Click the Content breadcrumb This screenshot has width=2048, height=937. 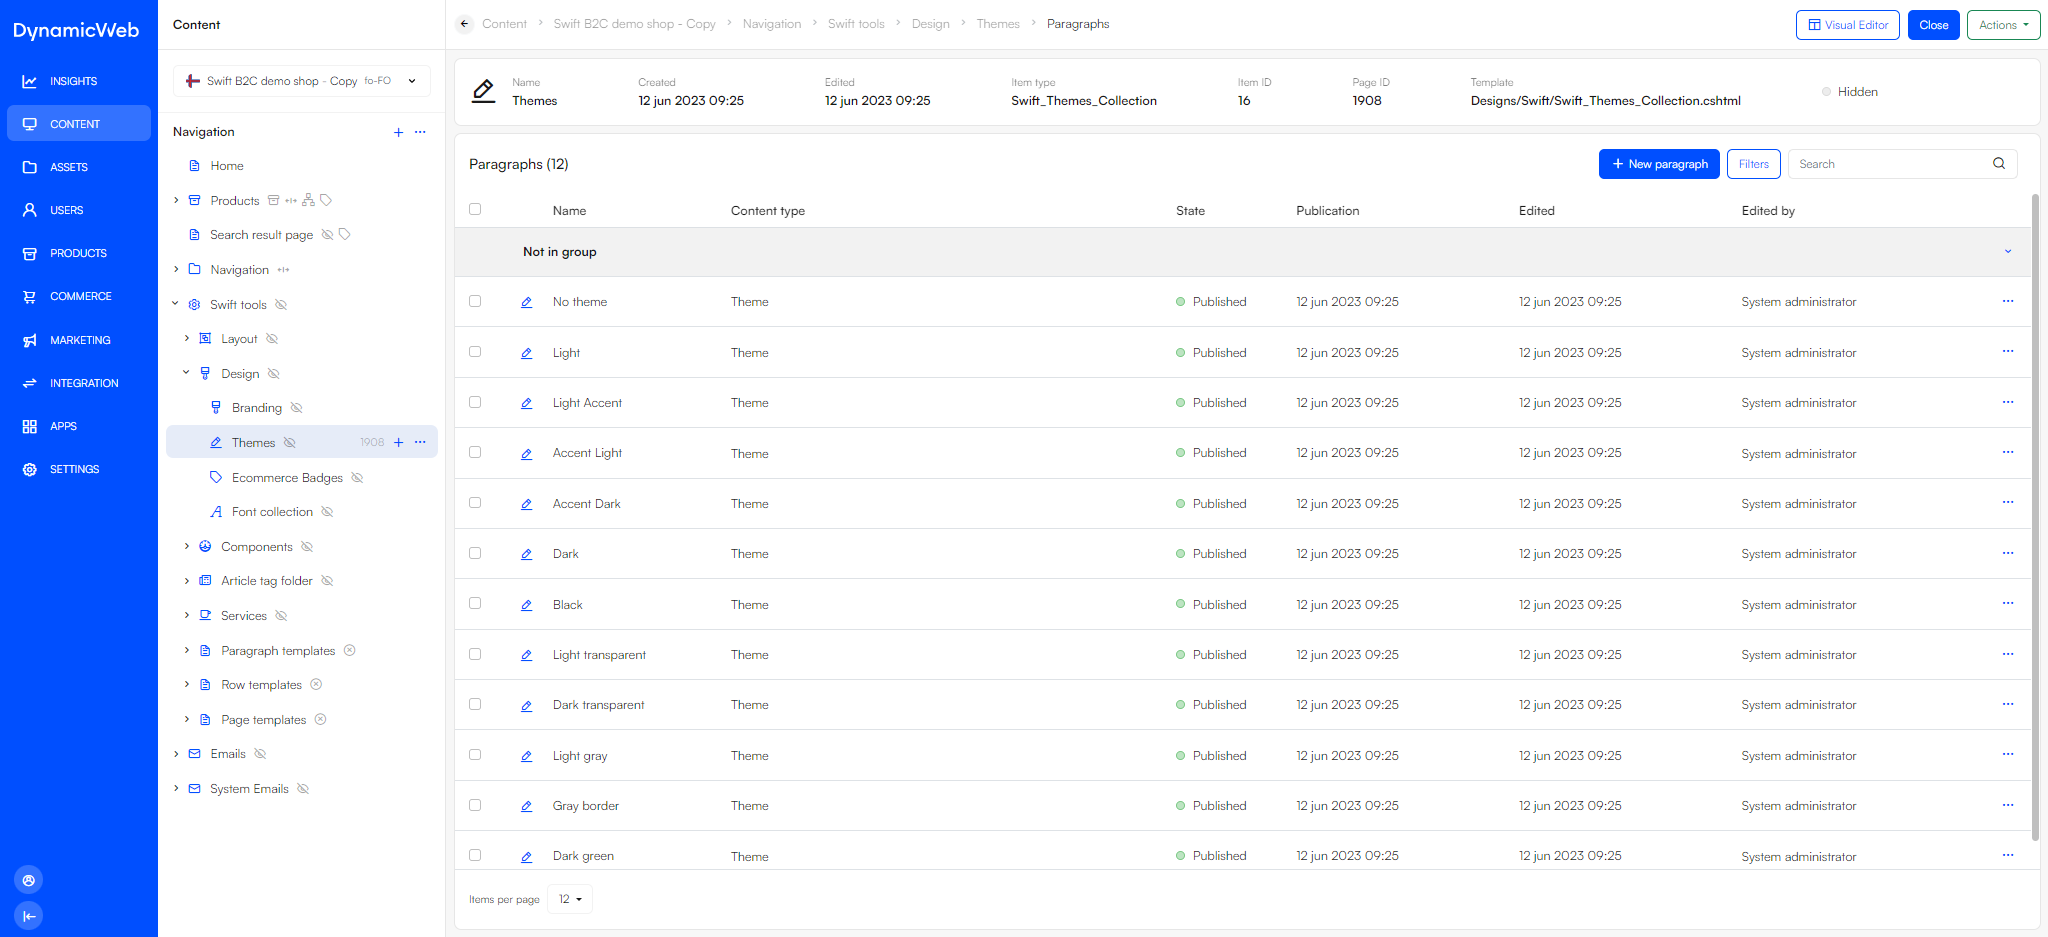504,24
